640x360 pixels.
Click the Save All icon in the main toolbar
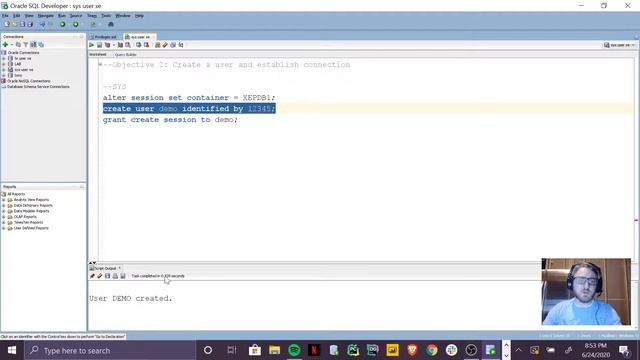30,24
